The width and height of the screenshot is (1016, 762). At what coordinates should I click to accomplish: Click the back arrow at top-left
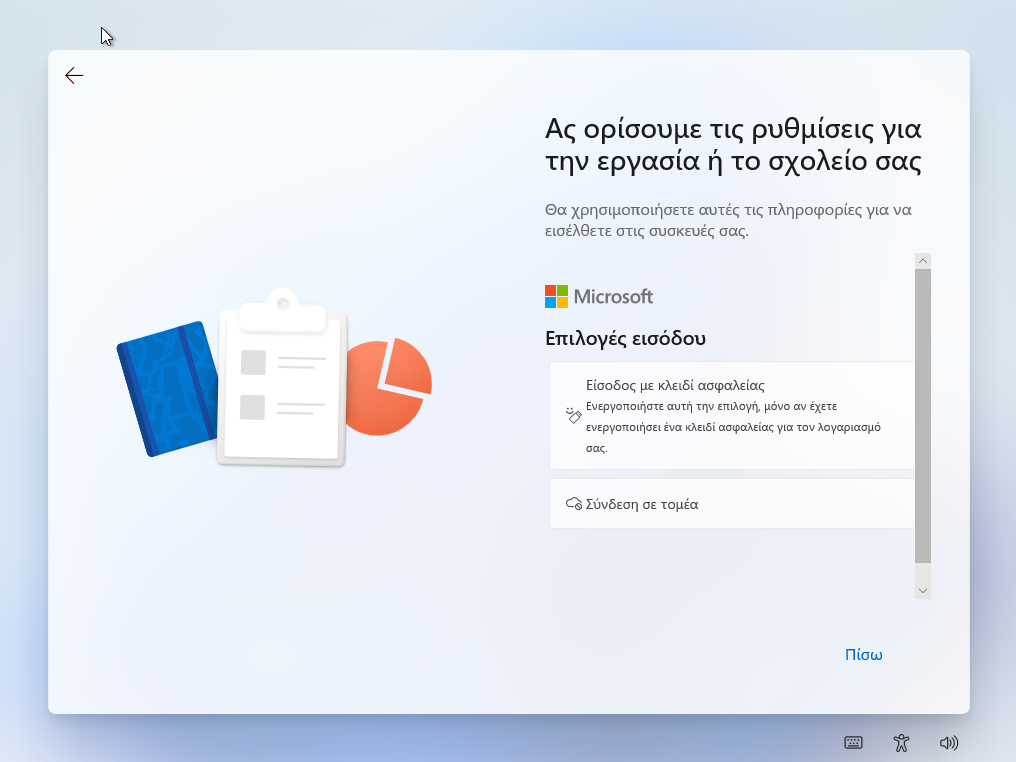[x=74, y=76]
